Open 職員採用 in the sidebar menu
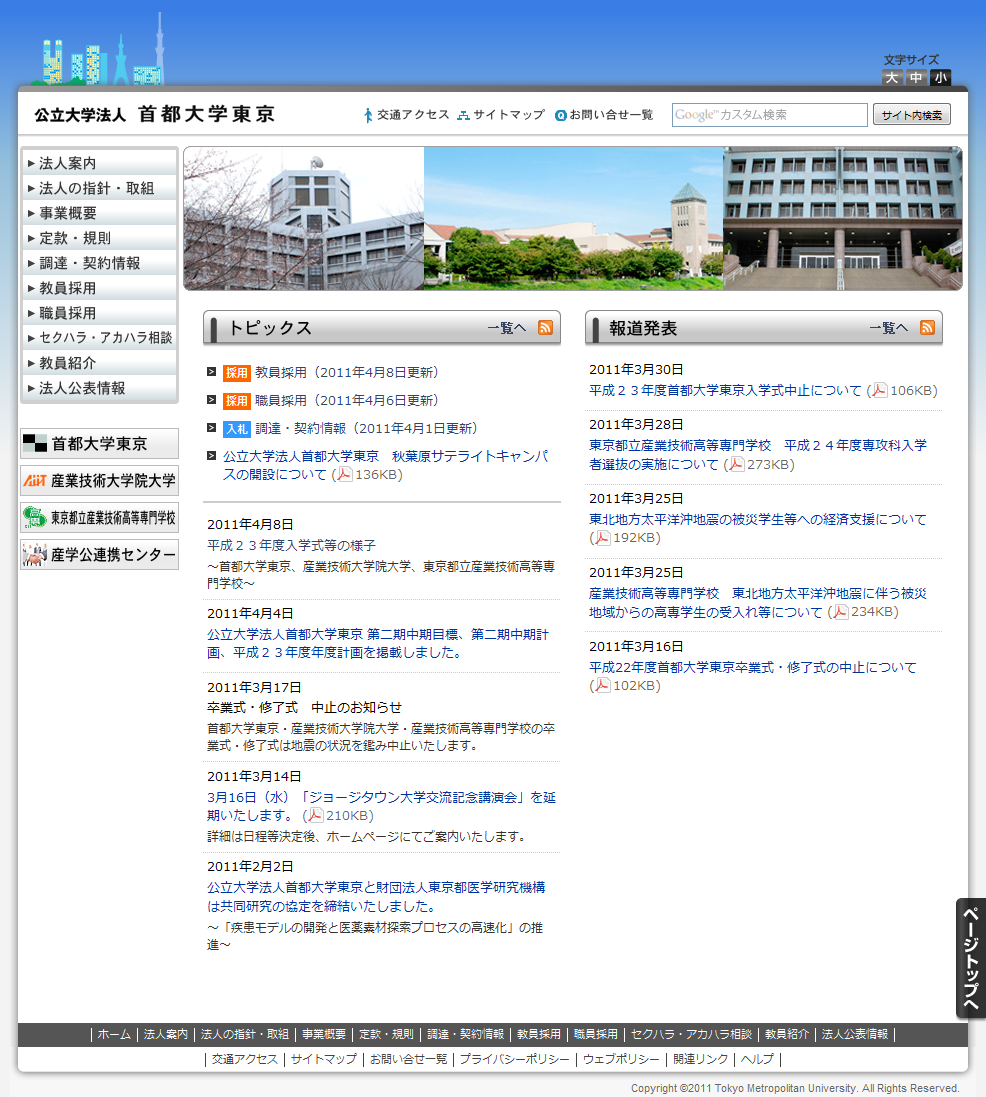 click(99, 313)
